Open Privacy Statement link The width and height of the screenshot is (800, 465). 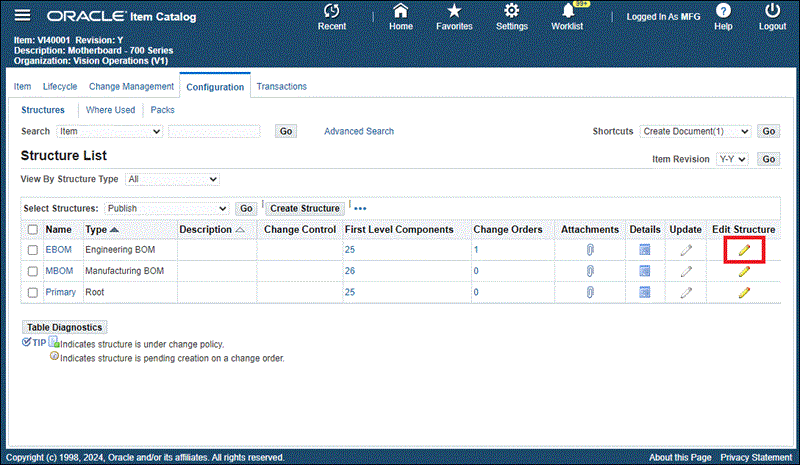pyautogui.click(x=756, y=457)
